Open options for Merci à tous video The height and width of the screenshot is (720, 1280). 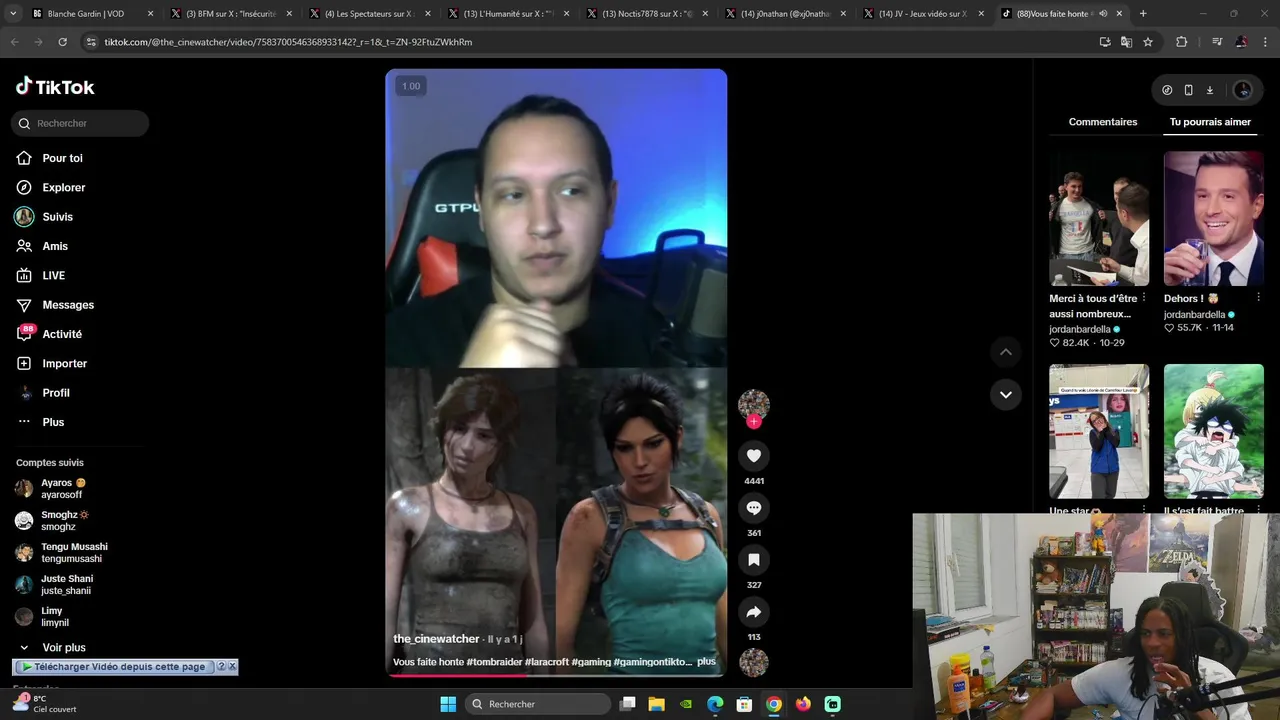pyautogui.click(x=1144, y=298)
